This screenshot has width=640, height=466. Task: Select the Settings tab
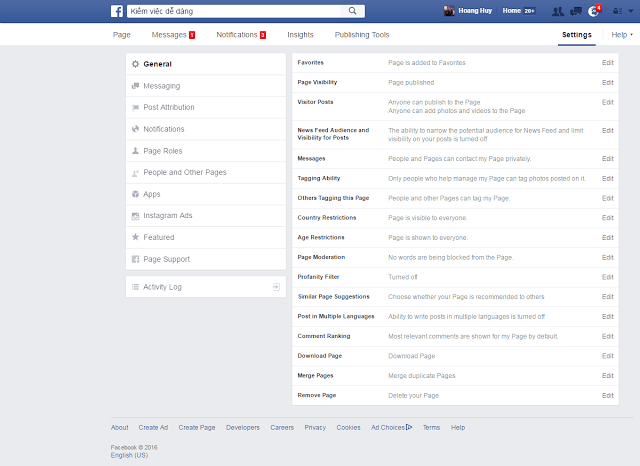pos(577,35)
